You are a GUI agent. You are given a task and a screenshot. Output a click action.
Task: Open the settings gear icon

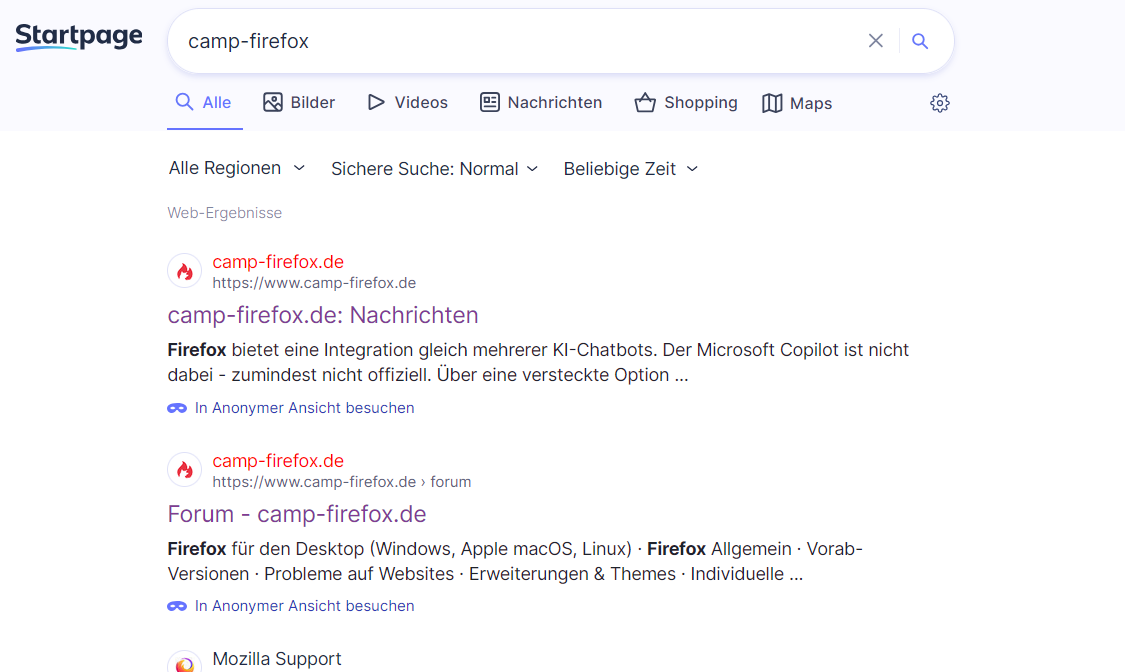939,103
